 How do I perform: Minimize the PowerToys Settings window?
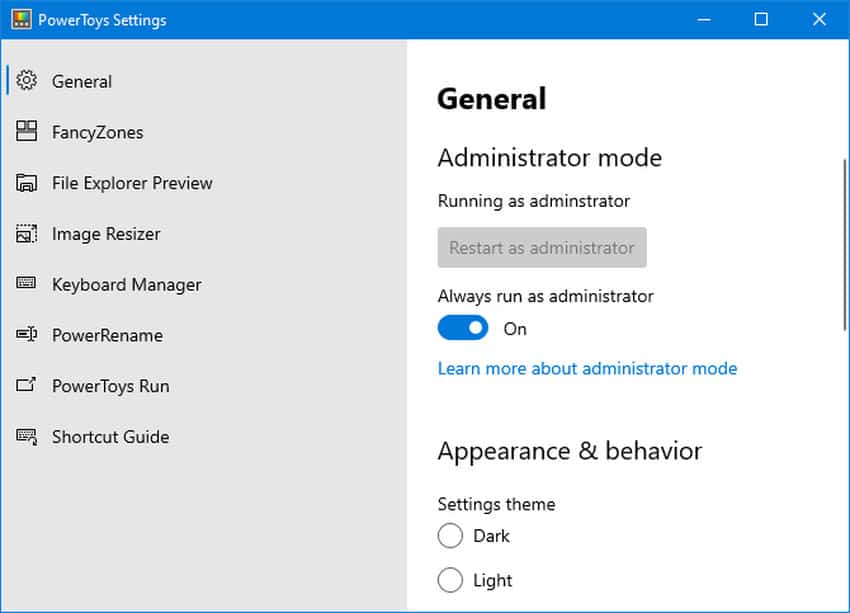(x=704, y=20)
